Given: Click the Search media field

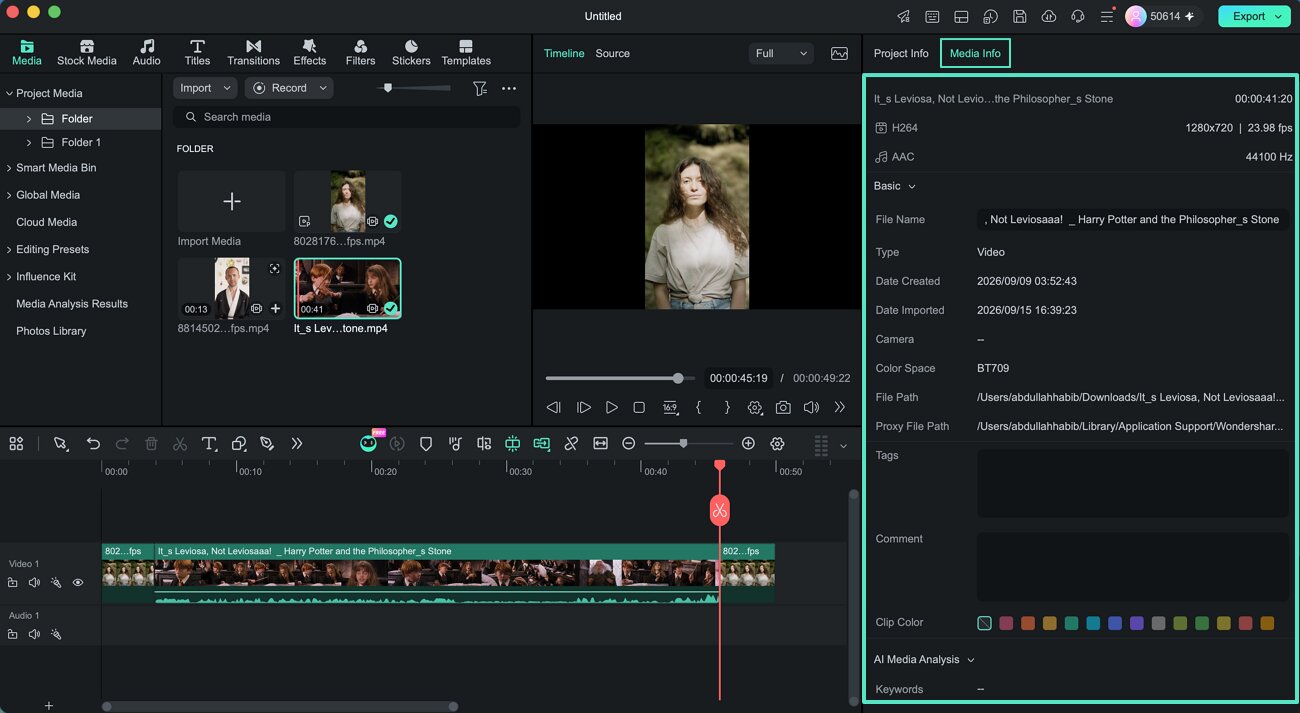Looking at the screenshot, I should point(346,117).
